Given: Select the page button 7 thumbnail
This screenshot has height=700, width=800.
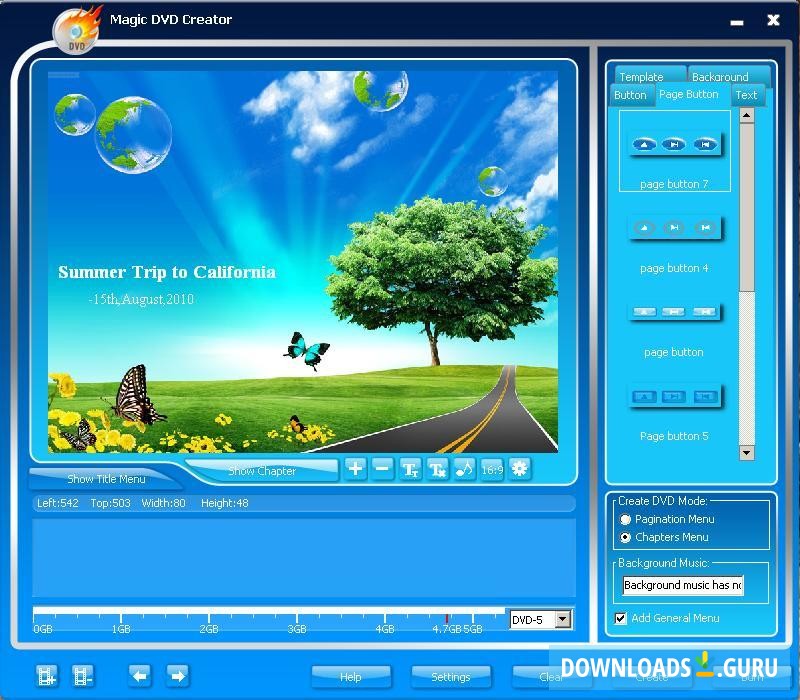Looking at the screenshot, I should coord(674,150).
